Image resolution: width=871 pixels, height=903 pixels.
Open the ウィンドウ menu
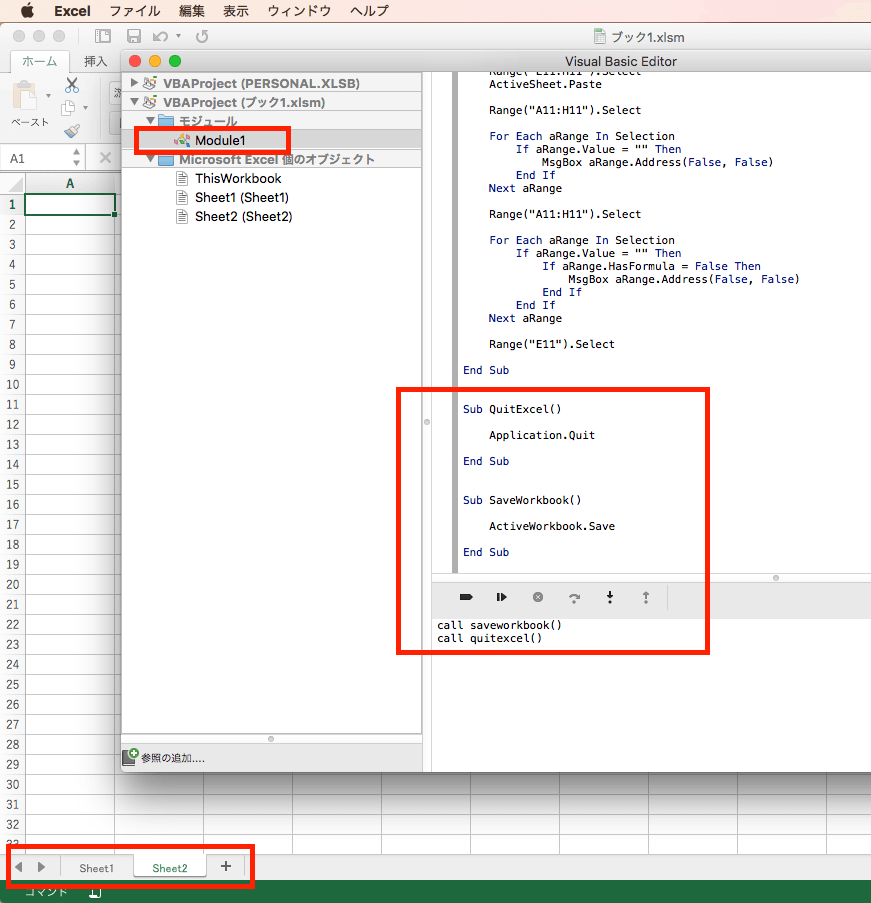click(x=299, y=11)
